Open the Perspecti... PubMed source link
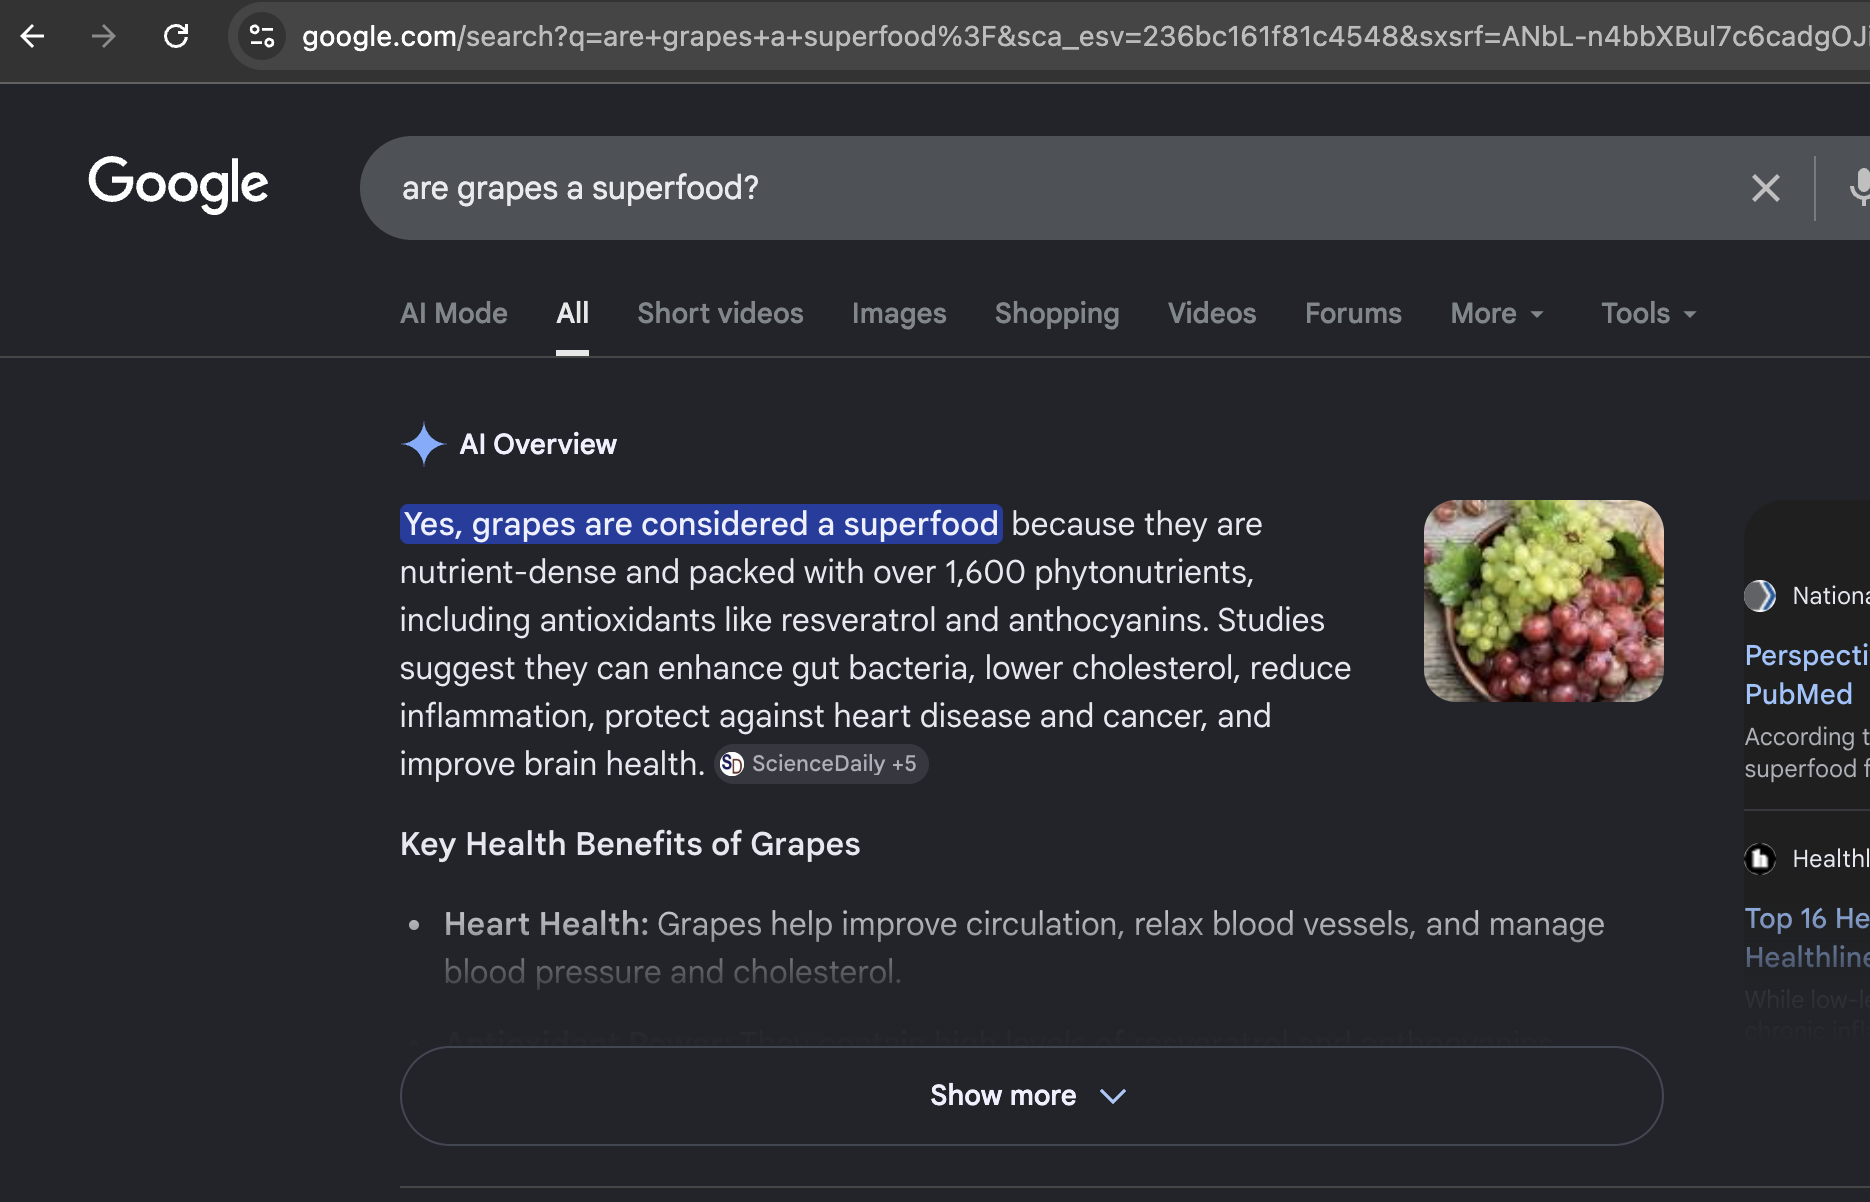 click(x=1807, y=675)
